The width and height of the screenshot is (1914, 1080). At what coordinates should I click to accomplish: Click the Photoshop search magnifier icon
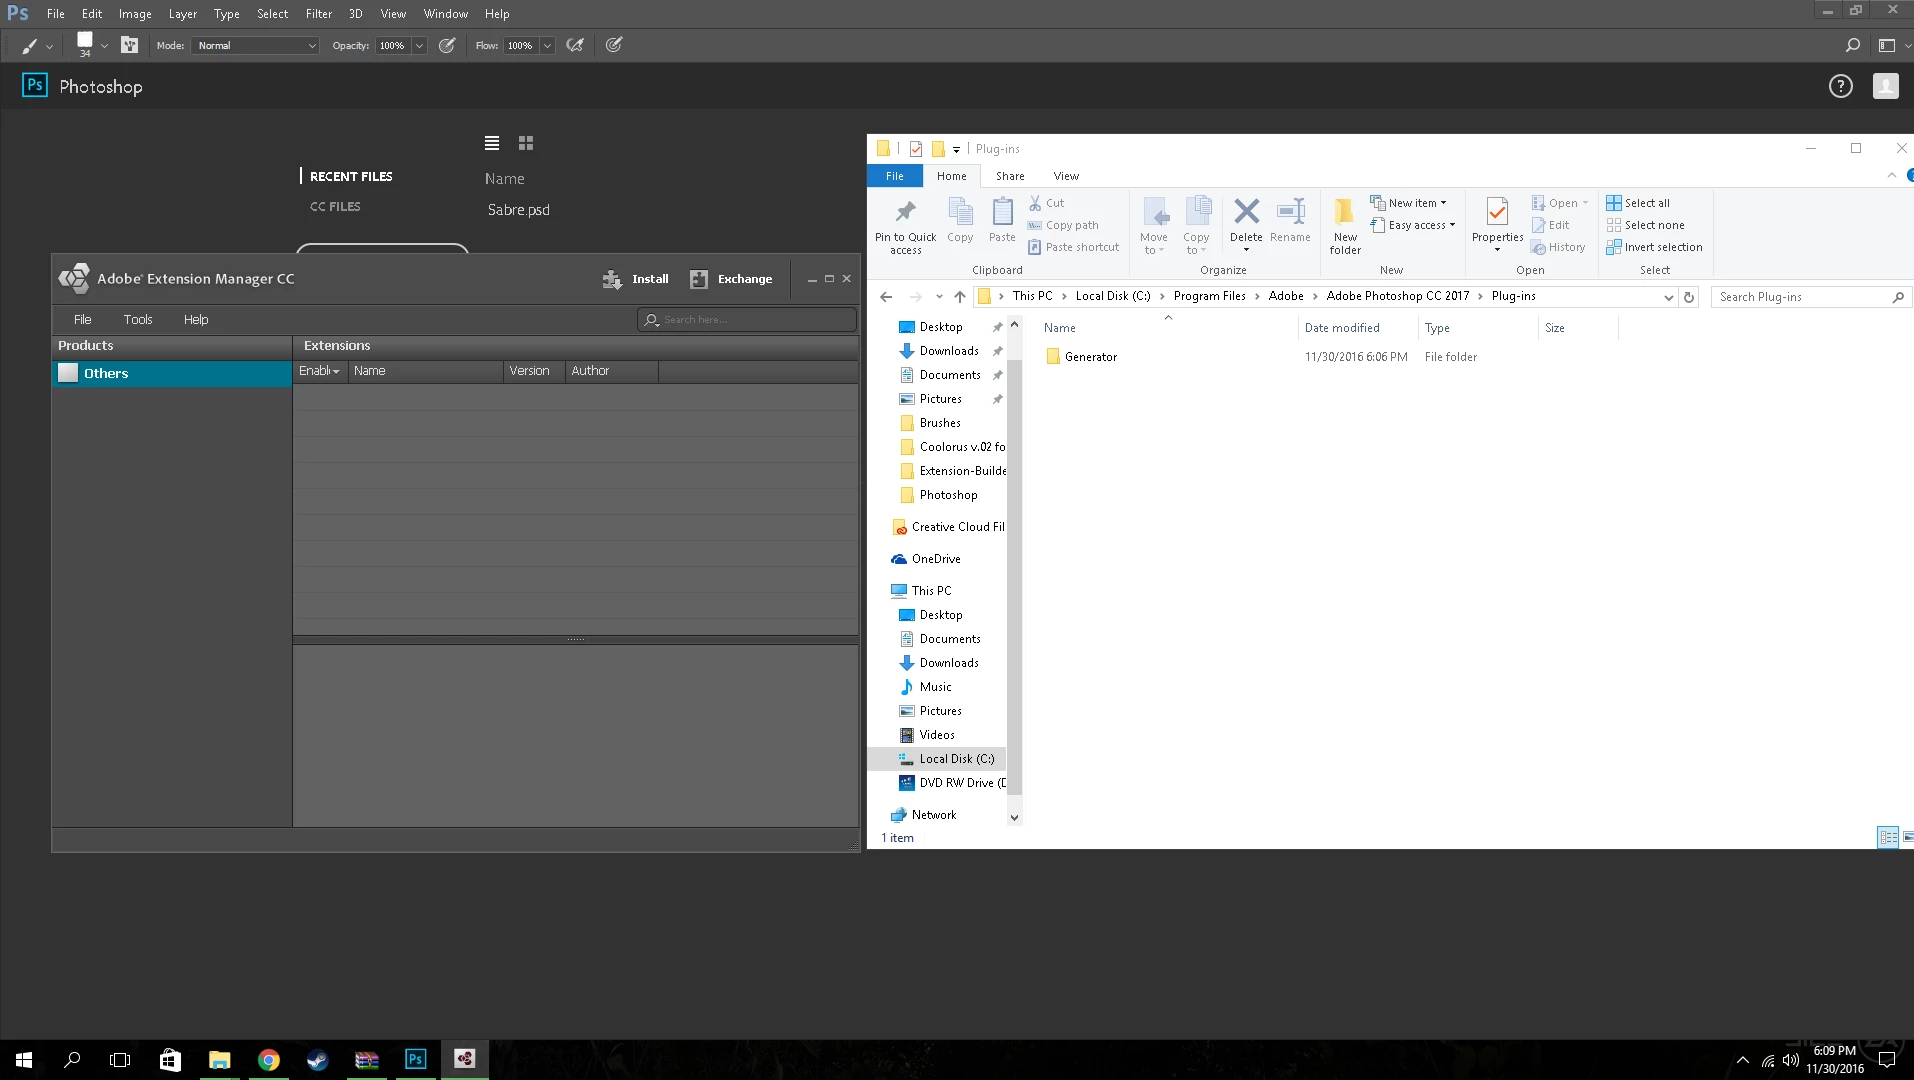tap(1853, 45)
